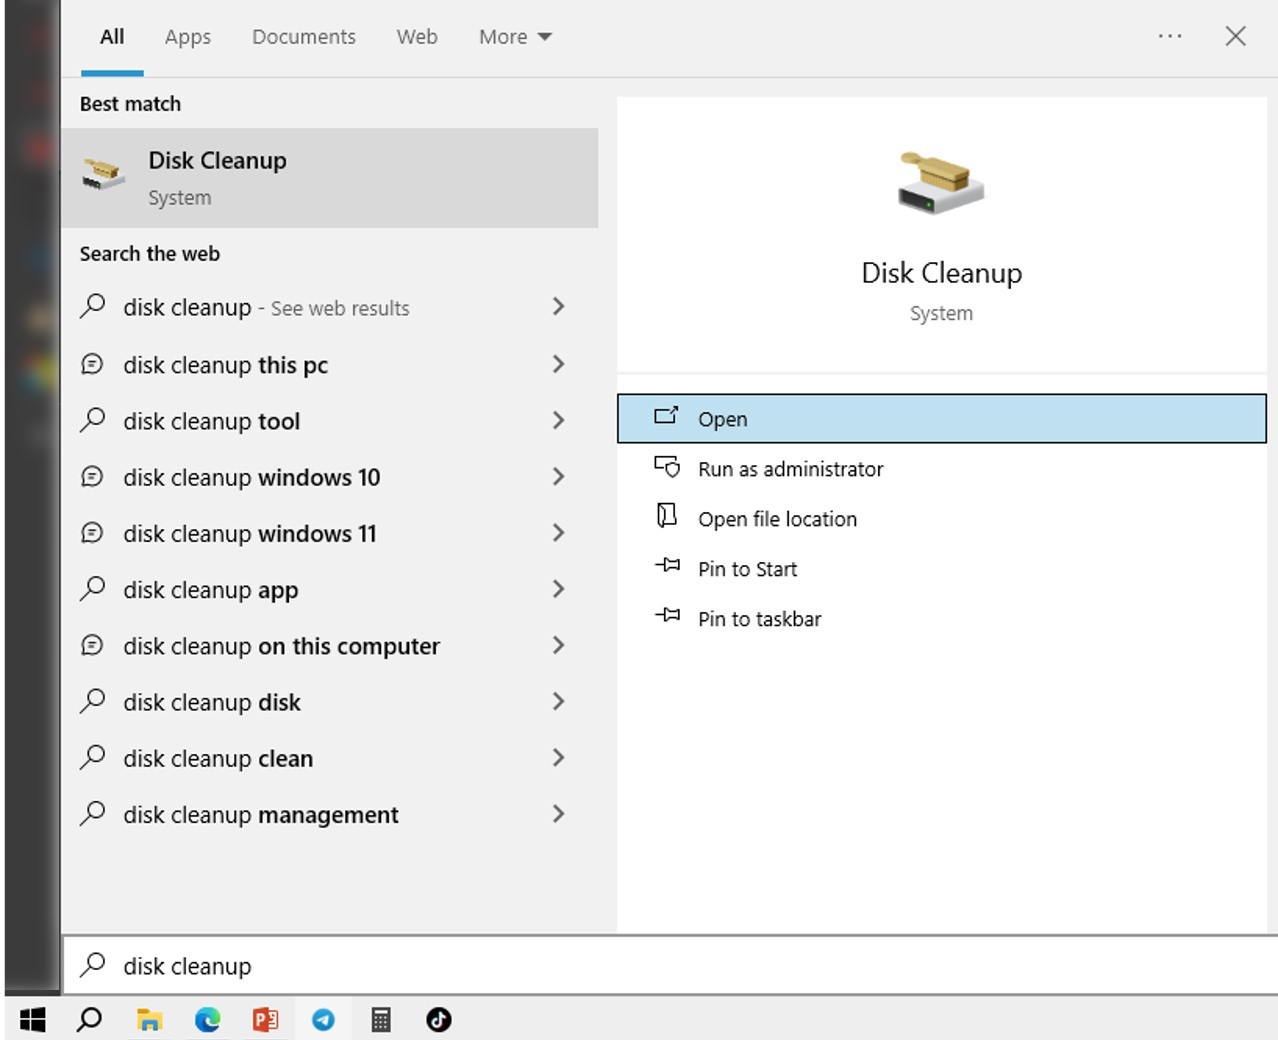Click the magnifier icon in the search box
1278x1040 pixels.
[93, 964]
